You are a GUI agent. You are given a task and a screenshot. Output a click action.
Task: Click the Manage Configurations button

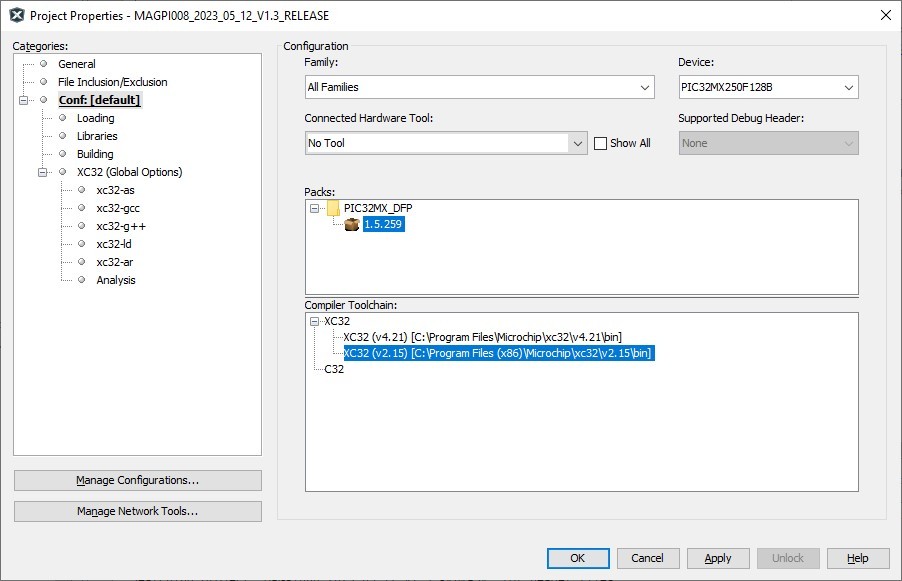137,480
